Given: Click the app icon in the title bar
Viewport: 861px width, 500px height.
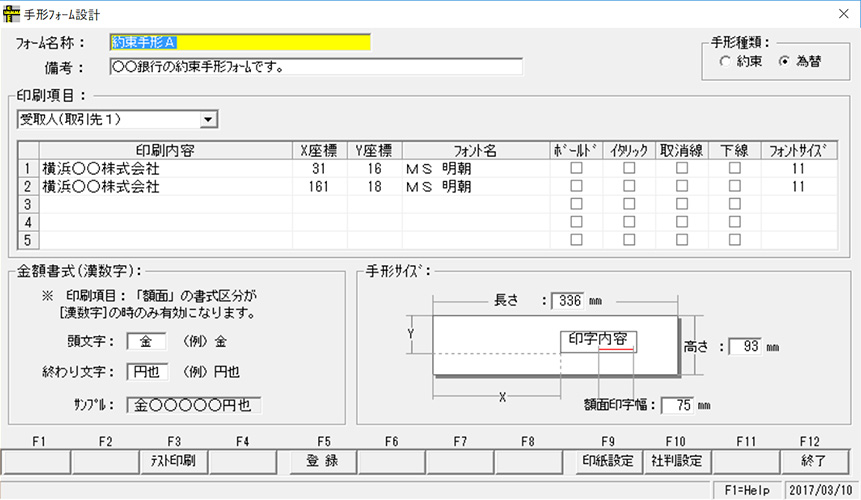Looking at the screenshot, I should coord(12,14).
